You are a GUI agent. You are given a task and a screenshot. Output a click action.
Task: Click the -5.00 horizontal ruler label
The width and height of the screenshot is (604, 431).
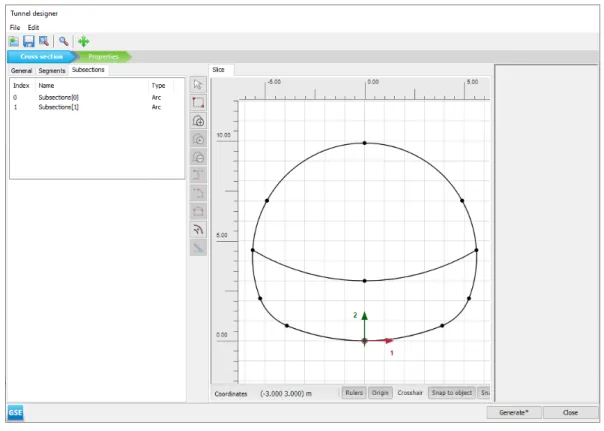coord(274,82)
